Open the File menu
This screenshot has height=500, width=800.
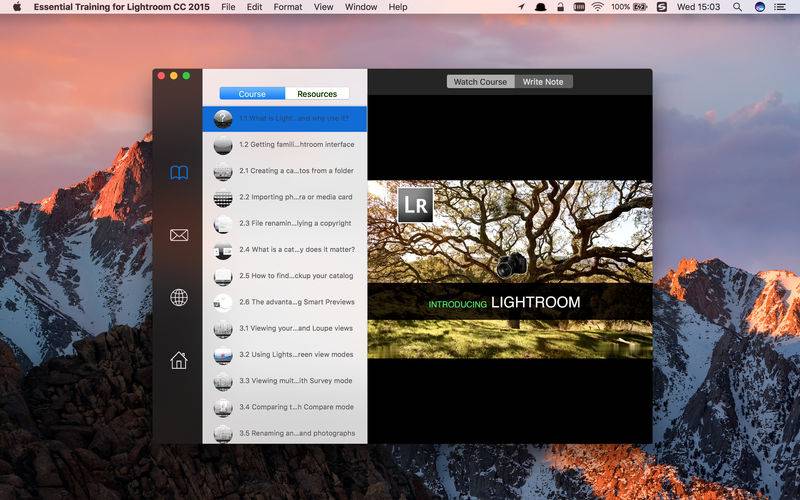coord(228,7)
